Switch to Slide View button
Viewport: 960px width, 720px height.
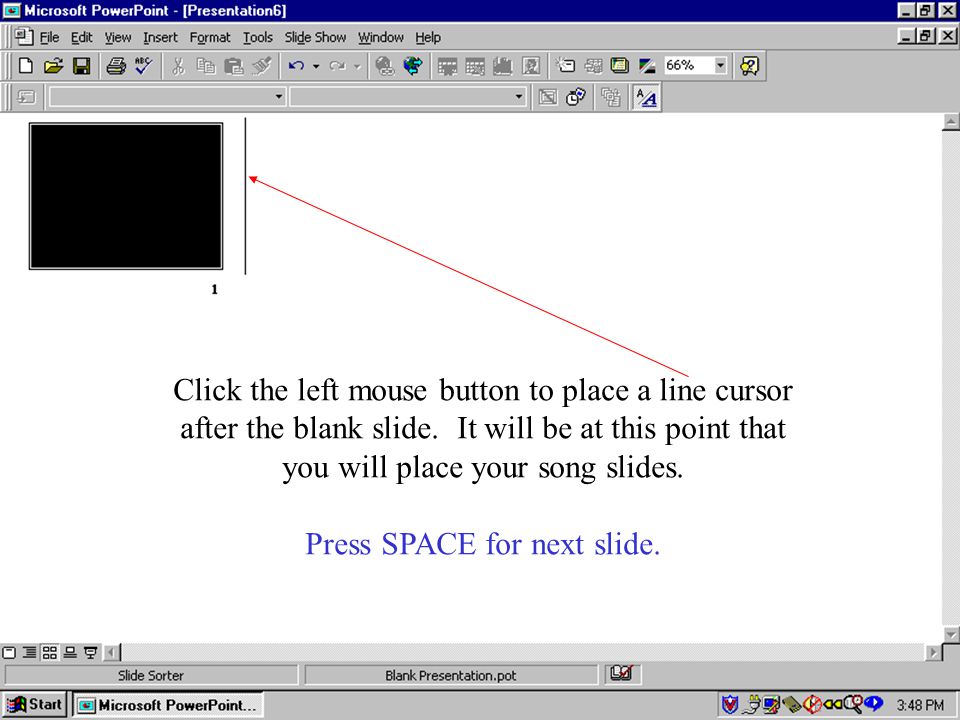[9, 653]
